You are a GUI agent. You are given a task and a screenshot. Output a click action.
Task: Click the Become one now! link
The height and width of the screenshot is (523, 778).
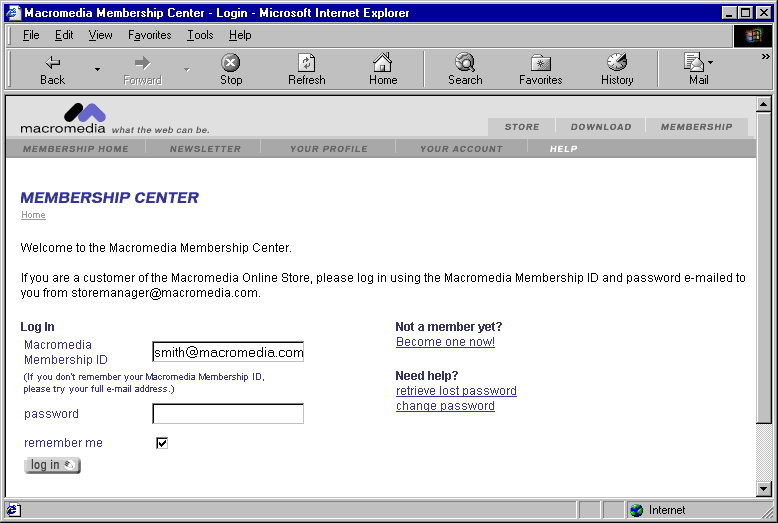tap(445, 342)
